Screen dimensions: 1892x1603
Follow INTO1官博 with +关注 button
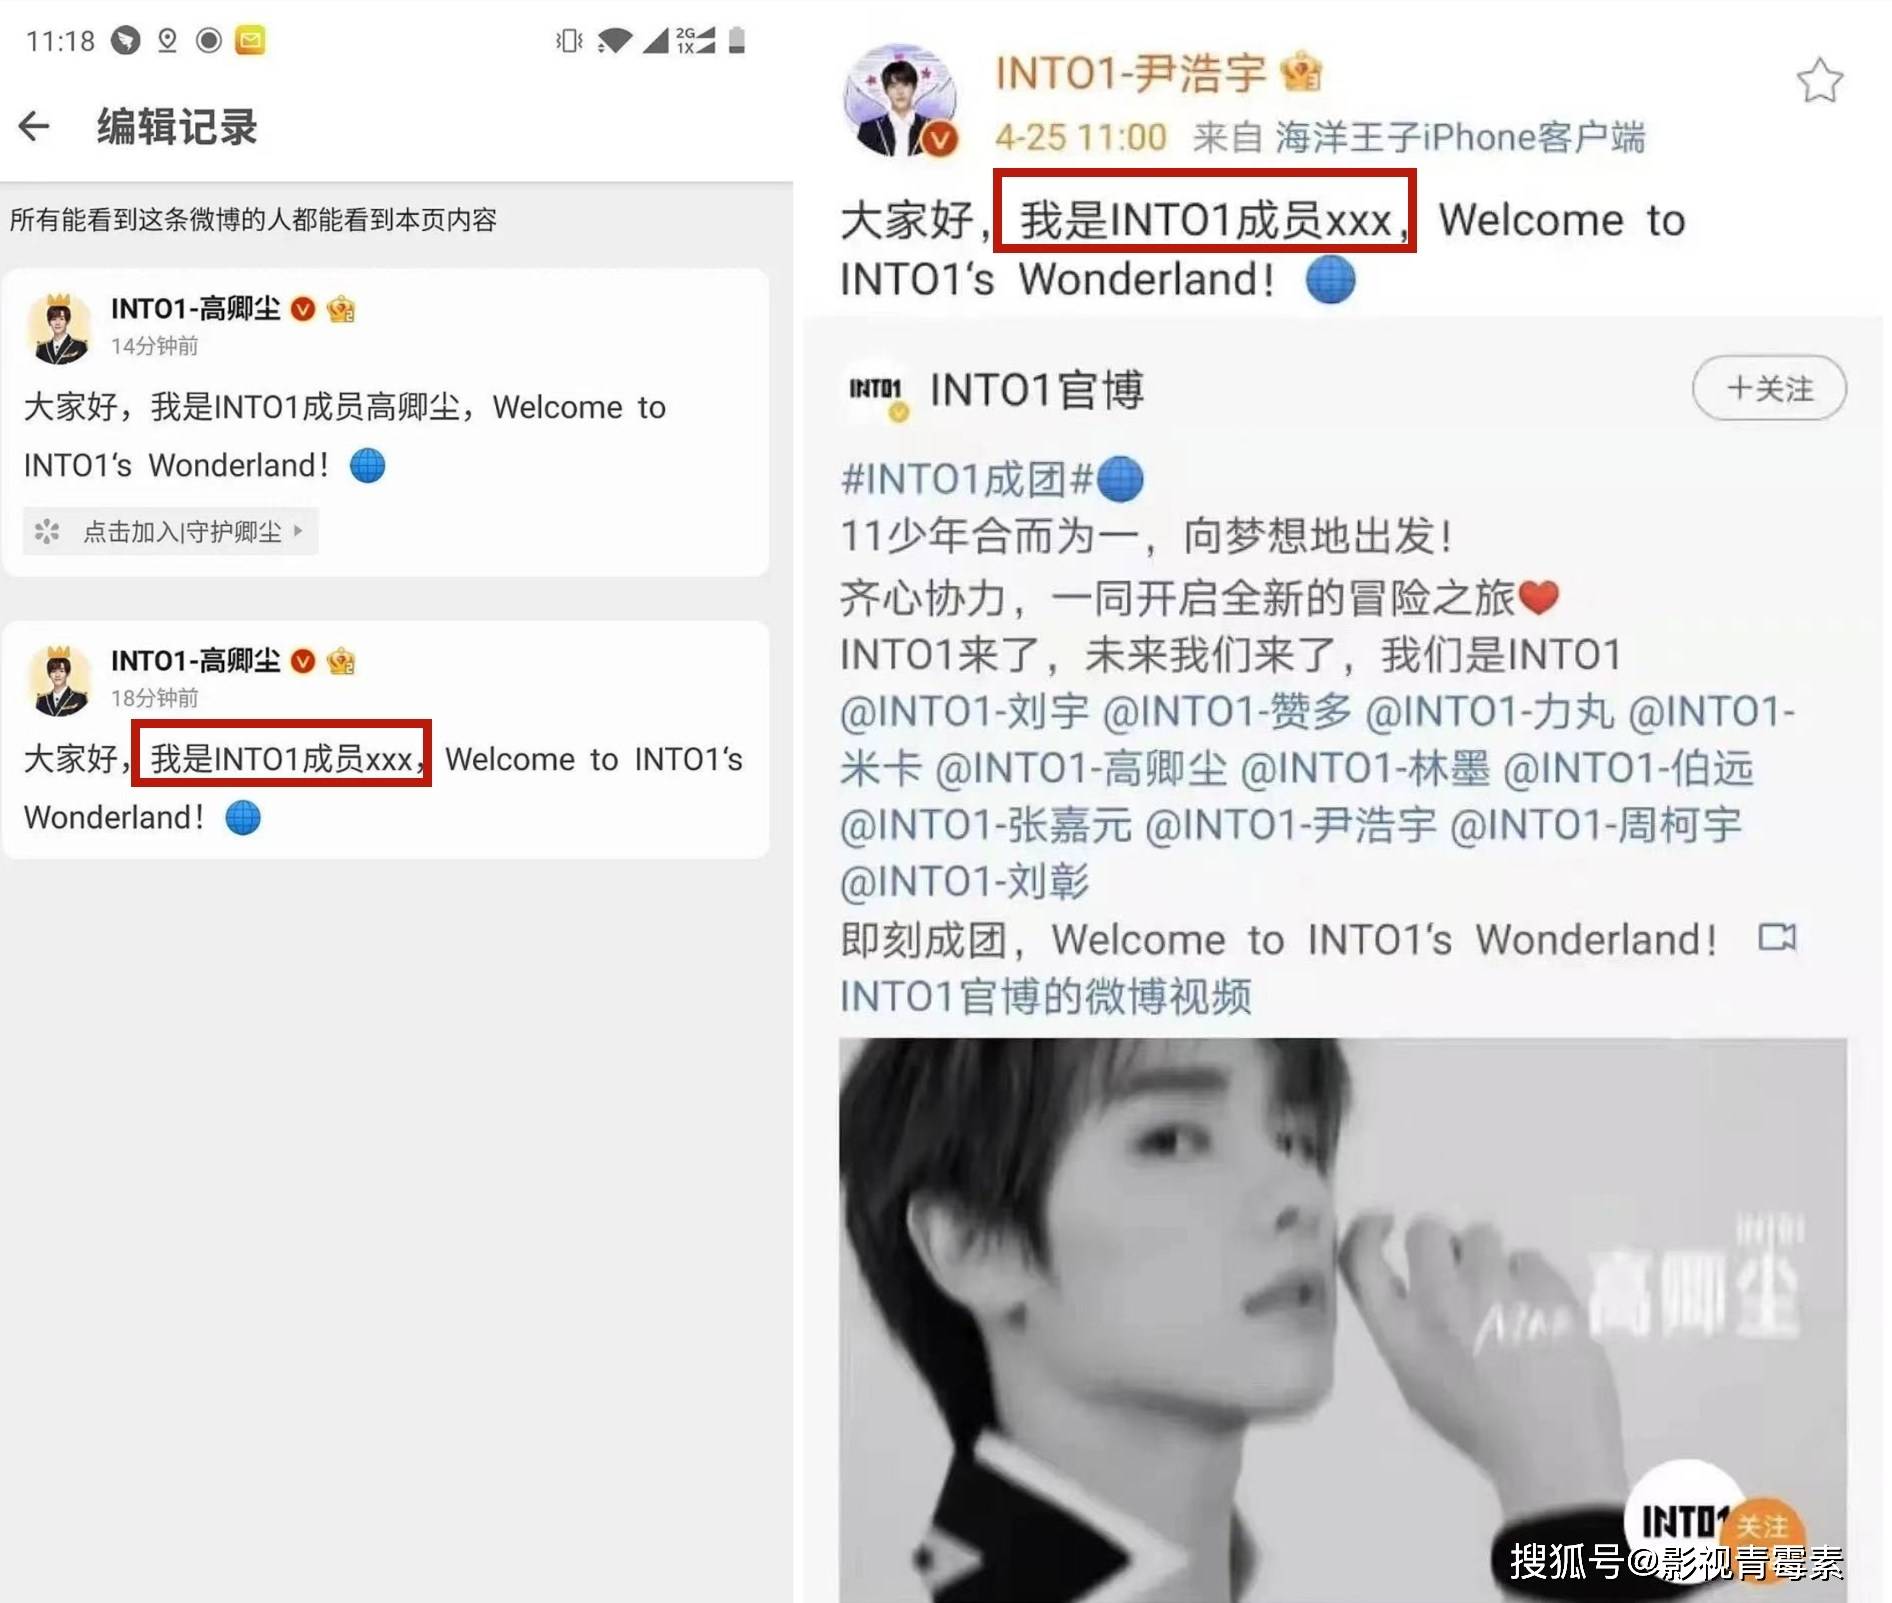[1769, 388]
